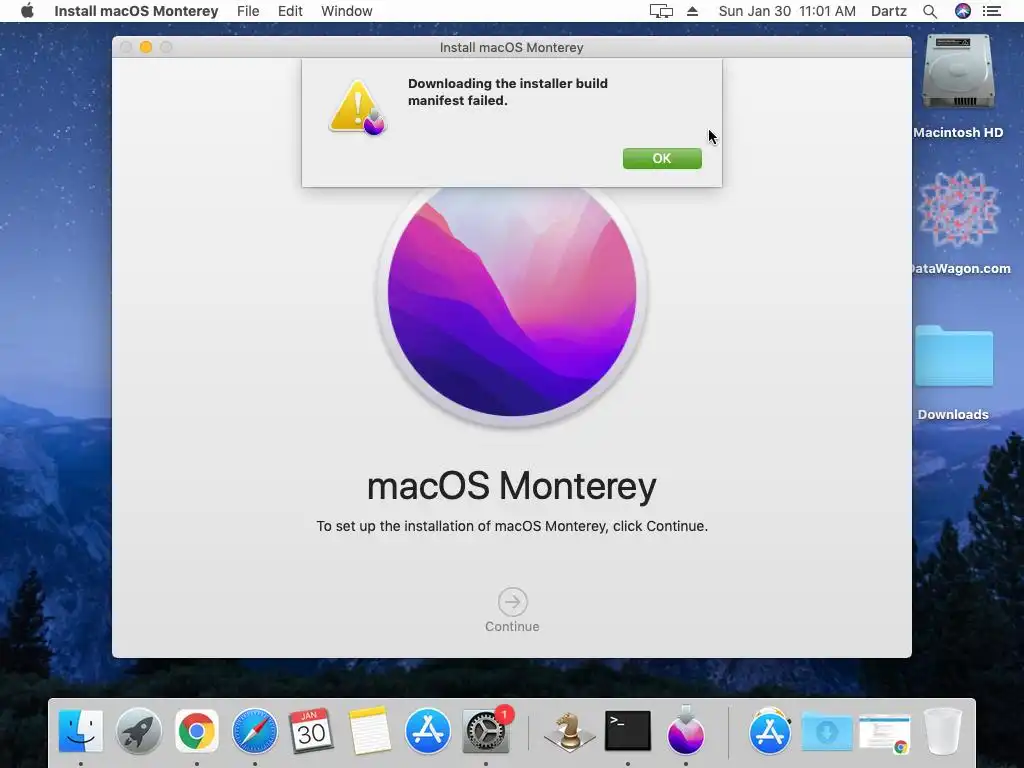Click the macOS Monterey logo image
This screenshot has width=1024, height=768.
(x=512, y=300)
